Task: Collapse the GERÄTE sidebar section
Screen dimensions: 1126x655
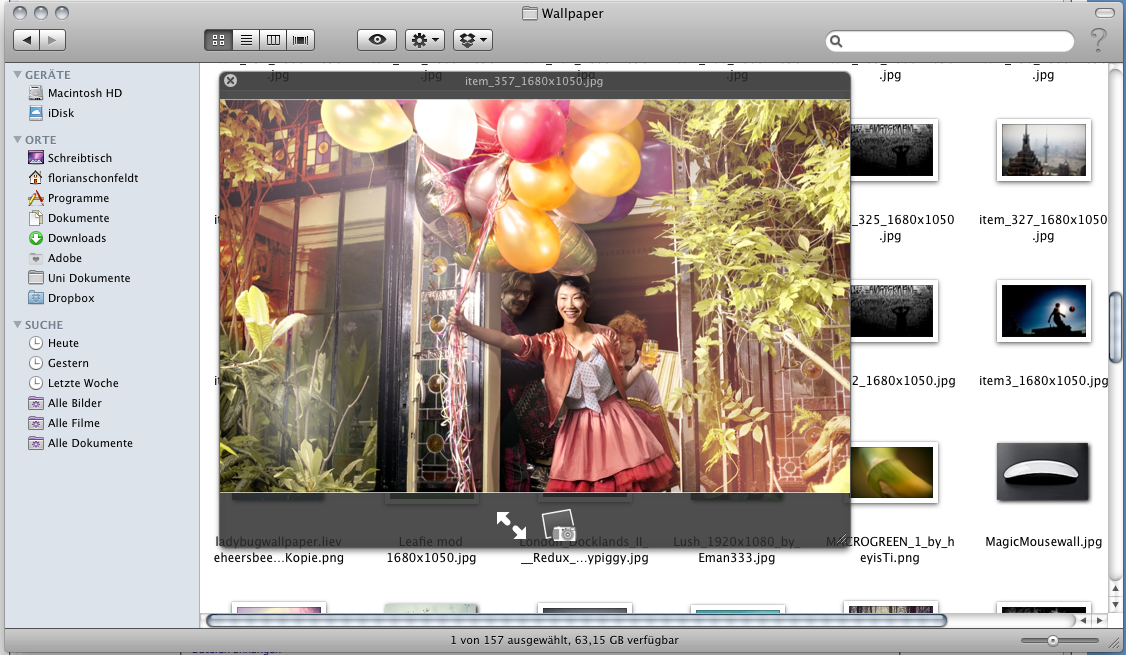Action: (17, 75)
